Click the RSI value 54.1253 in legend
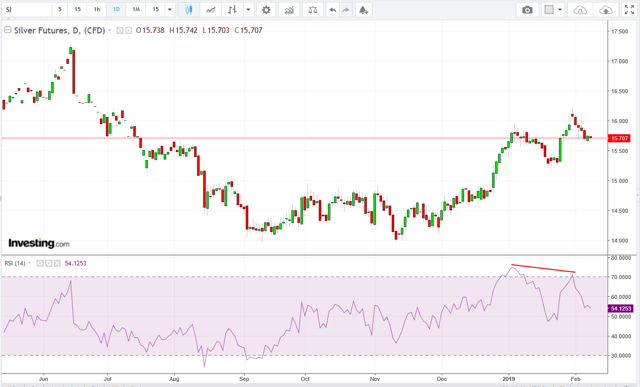 (x=76, y=263)
